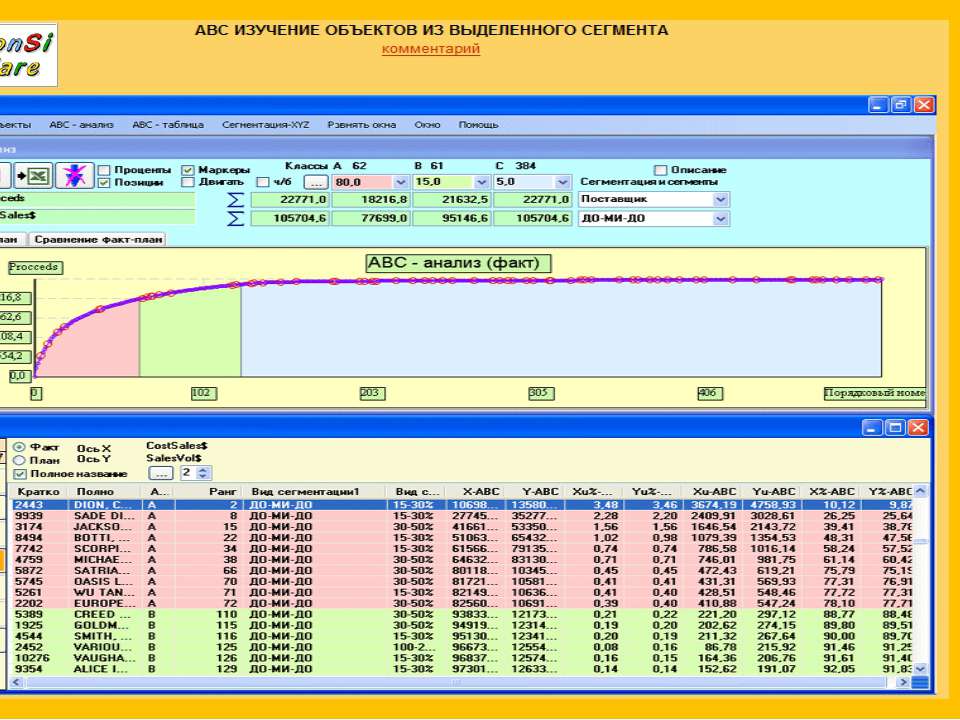Viewport: 960px width, 720px height.
Task: Select the DION, C... table row
Action: (462, 505)
